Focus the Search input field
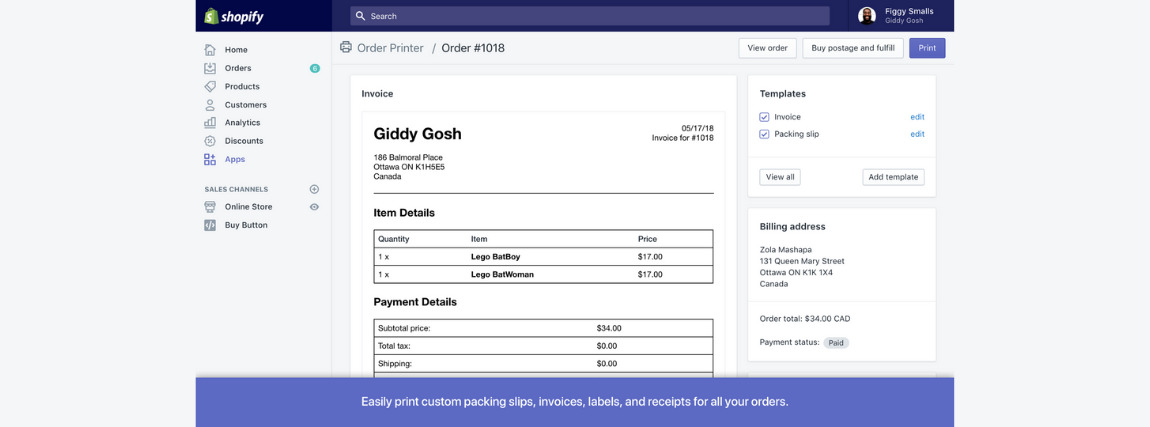The image size is (1150, 427). click(590, 15)
